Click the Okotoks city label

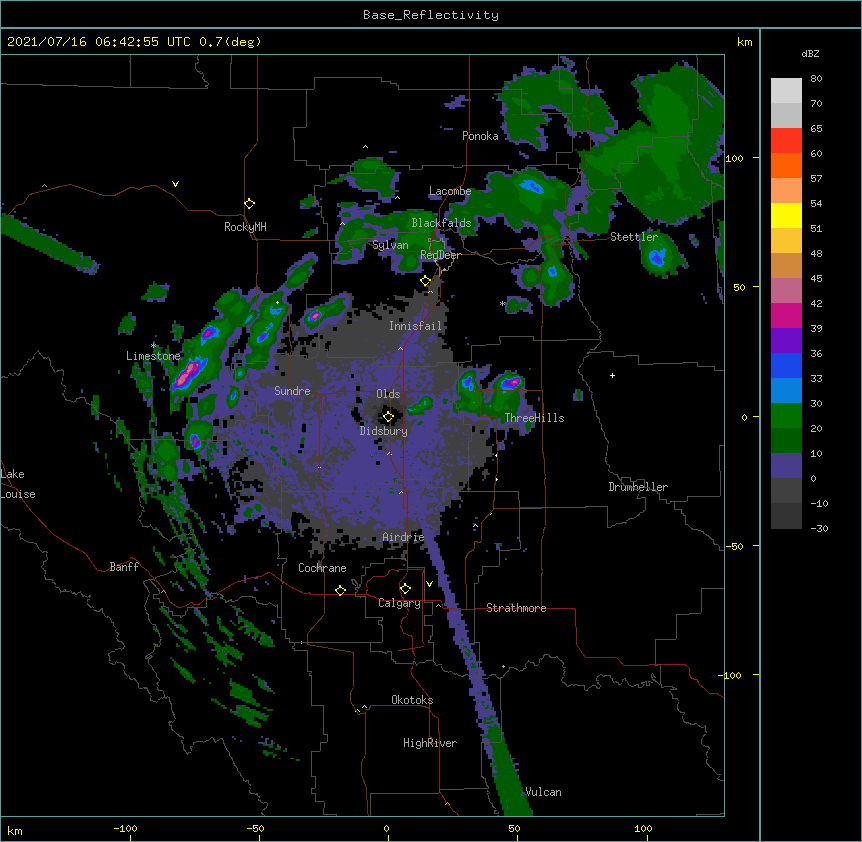(x=412, y=700)
